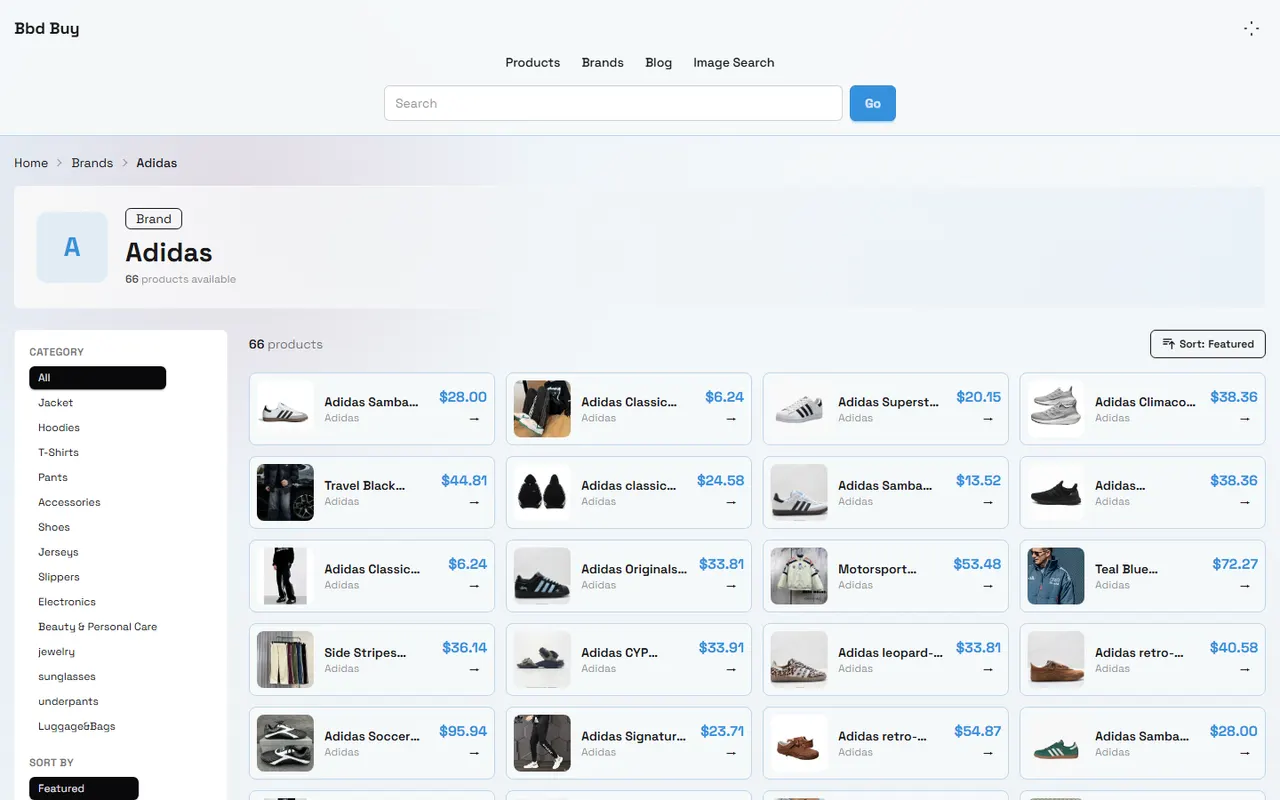Click '66 products available' text
This screenshot has width=1280, height=800.
coord(181,279)
